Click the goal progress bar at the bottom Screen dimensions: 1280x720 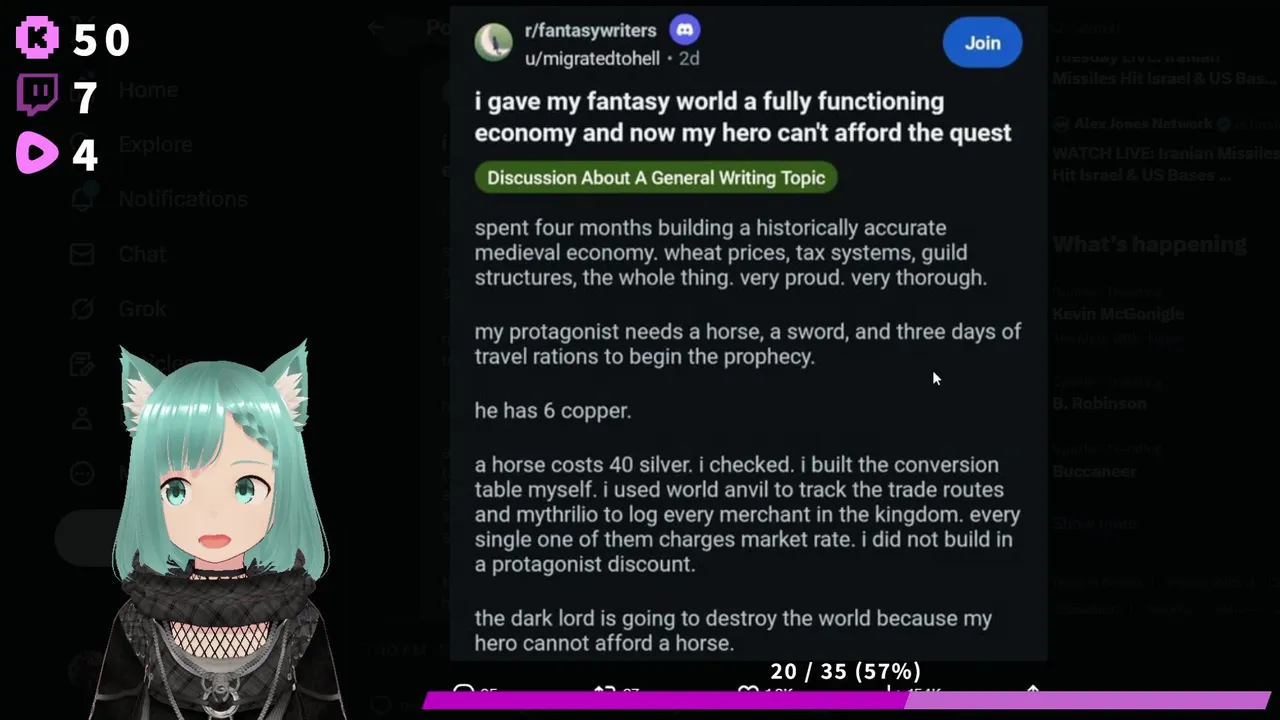[x=845, y=700]
